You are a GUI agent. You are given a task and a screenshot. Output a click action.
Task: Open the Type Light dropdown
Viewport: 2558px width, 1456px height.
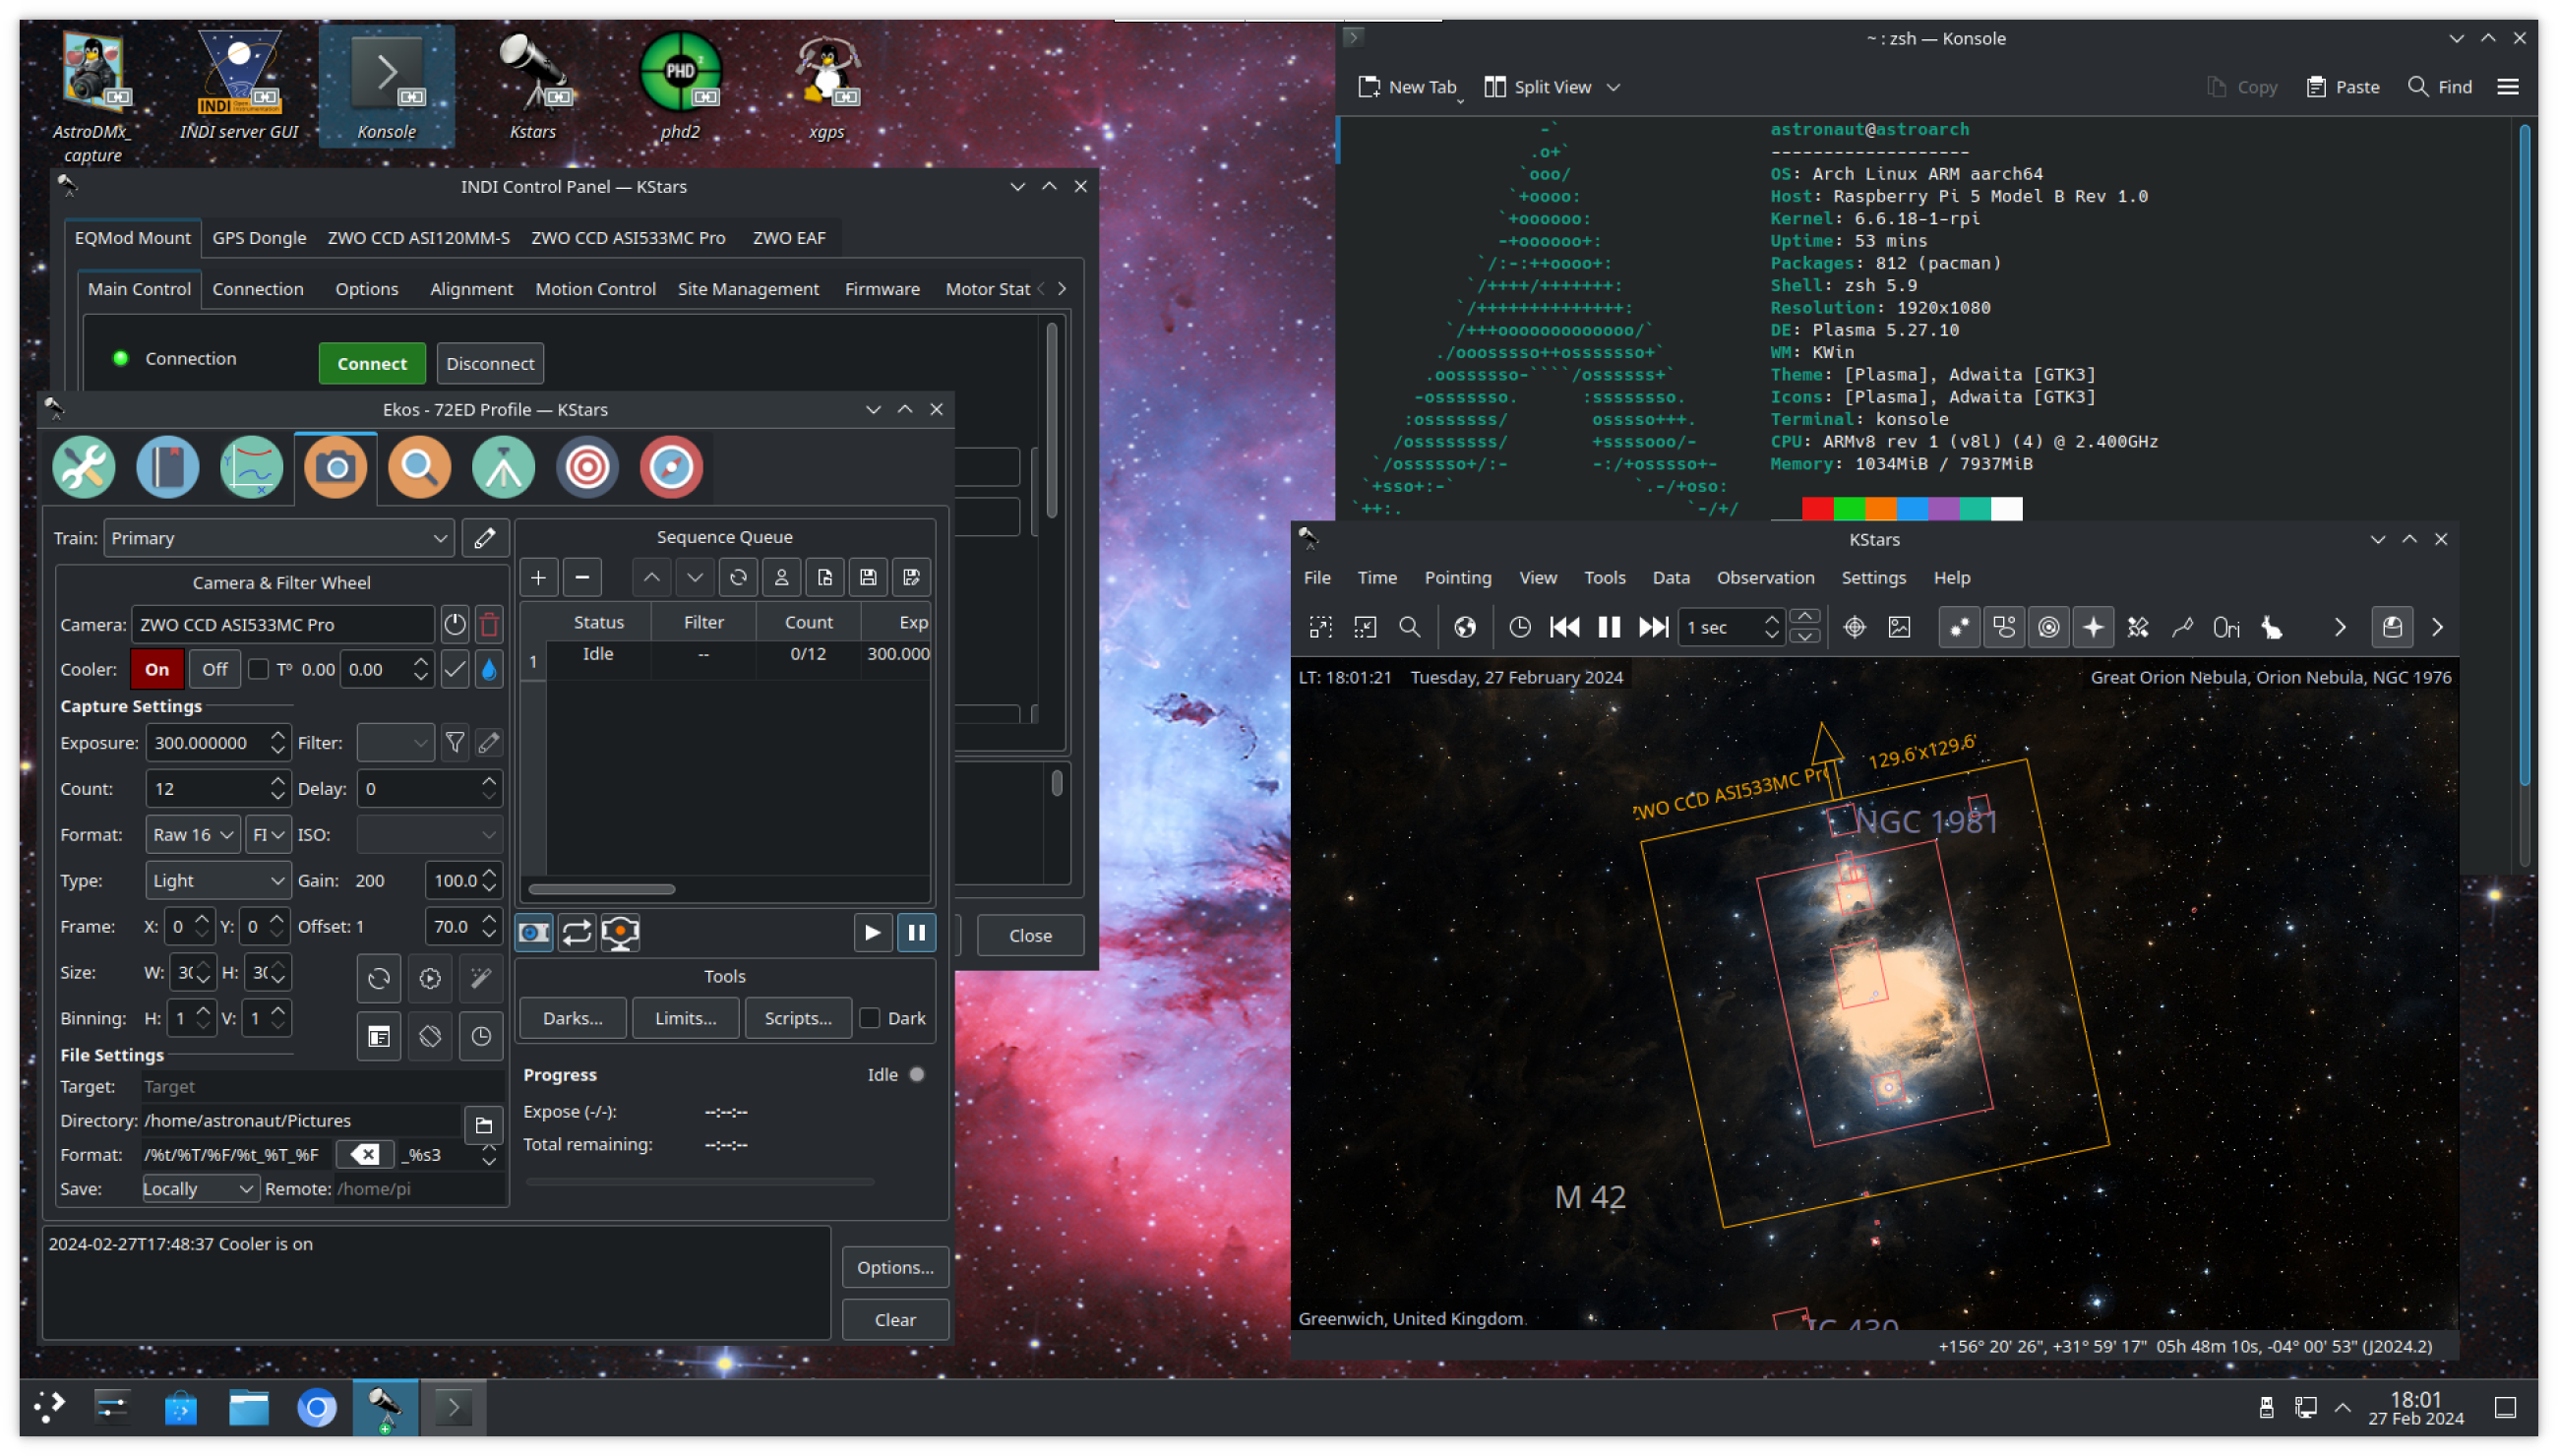tap(218, 880)
